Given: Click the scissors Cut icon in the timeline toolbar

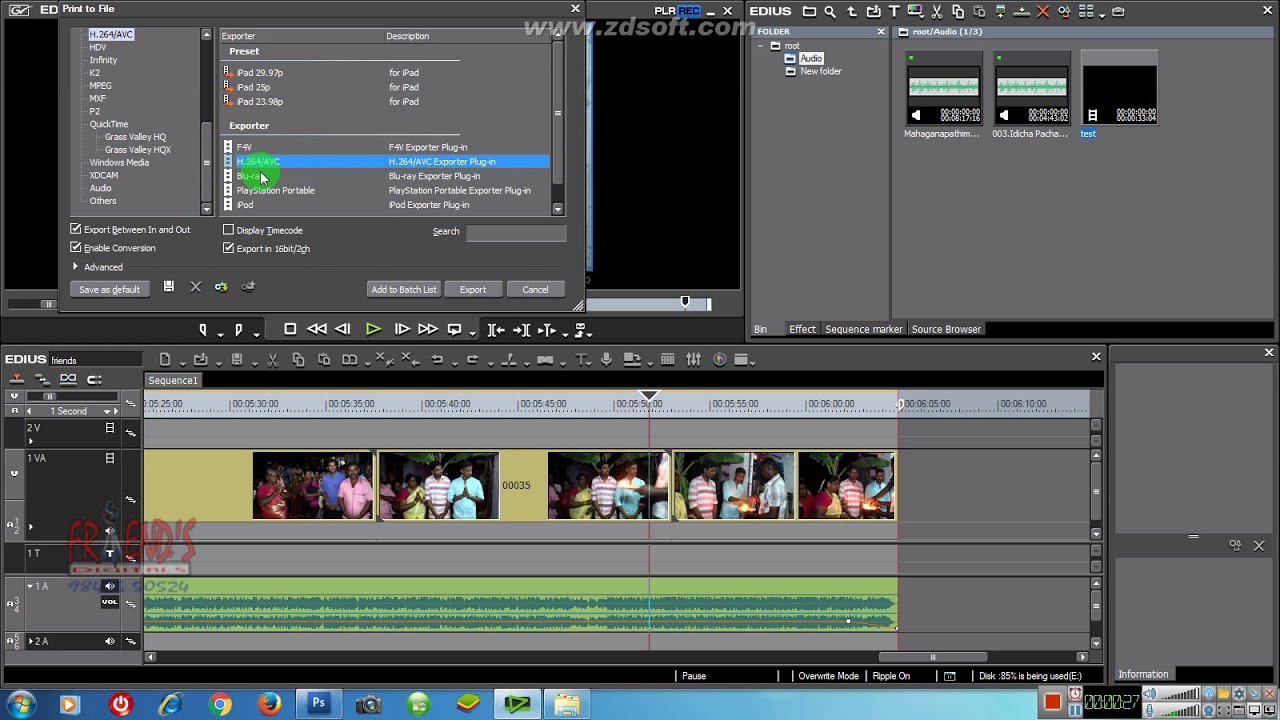Looking at the screenshot, I should (x=272, y=360).
